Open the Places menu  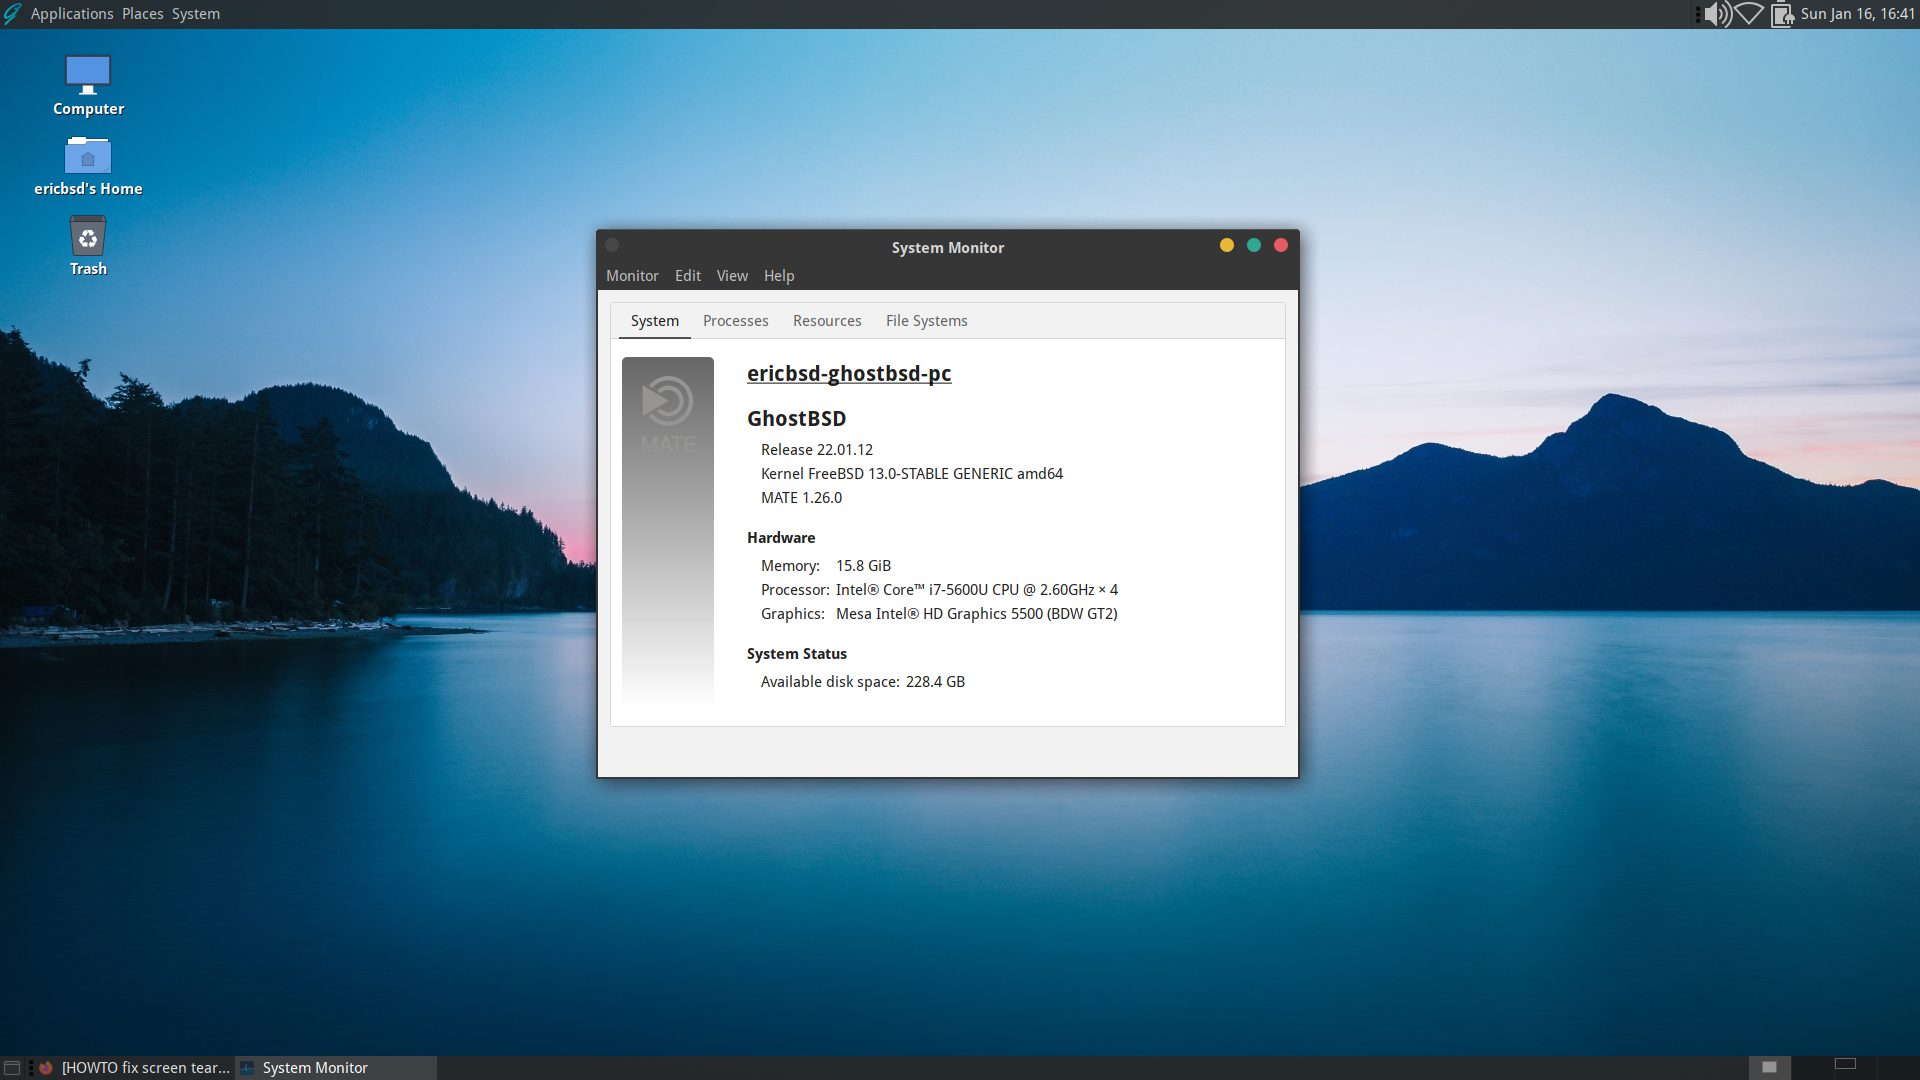coord(143,14)
